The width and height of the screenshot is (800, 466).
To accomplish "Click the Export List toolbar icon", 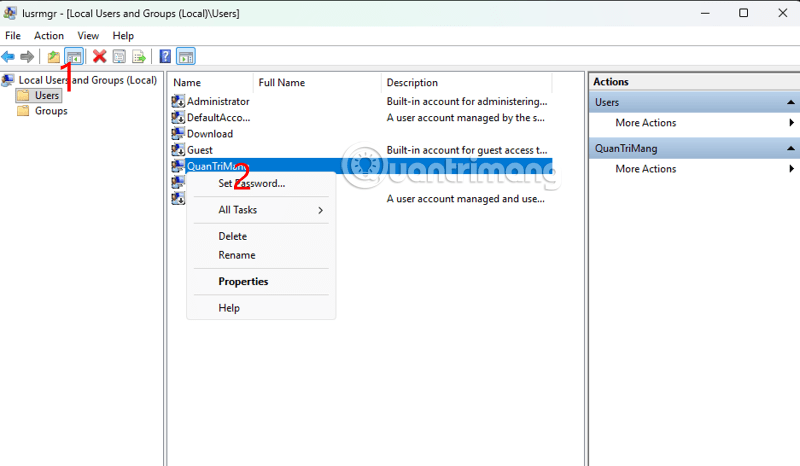I will pos(139,57).
